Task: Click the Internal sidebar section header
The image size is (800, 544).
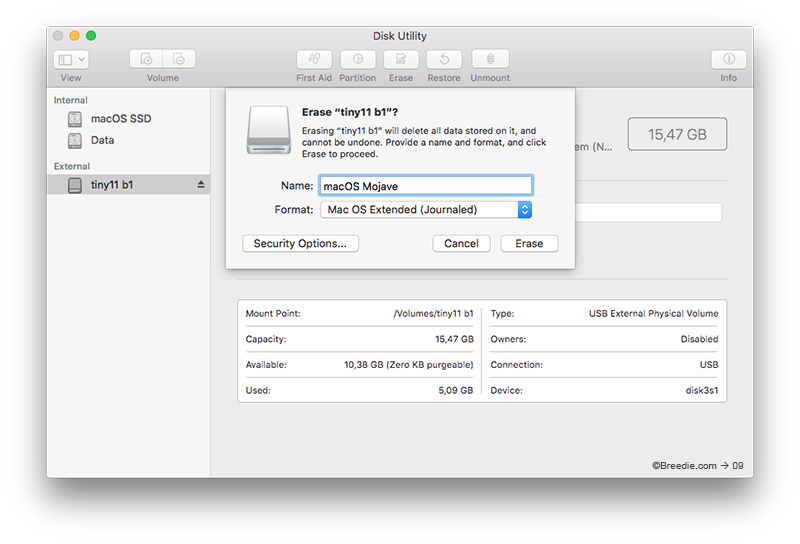Action: [x=70, y=100]
